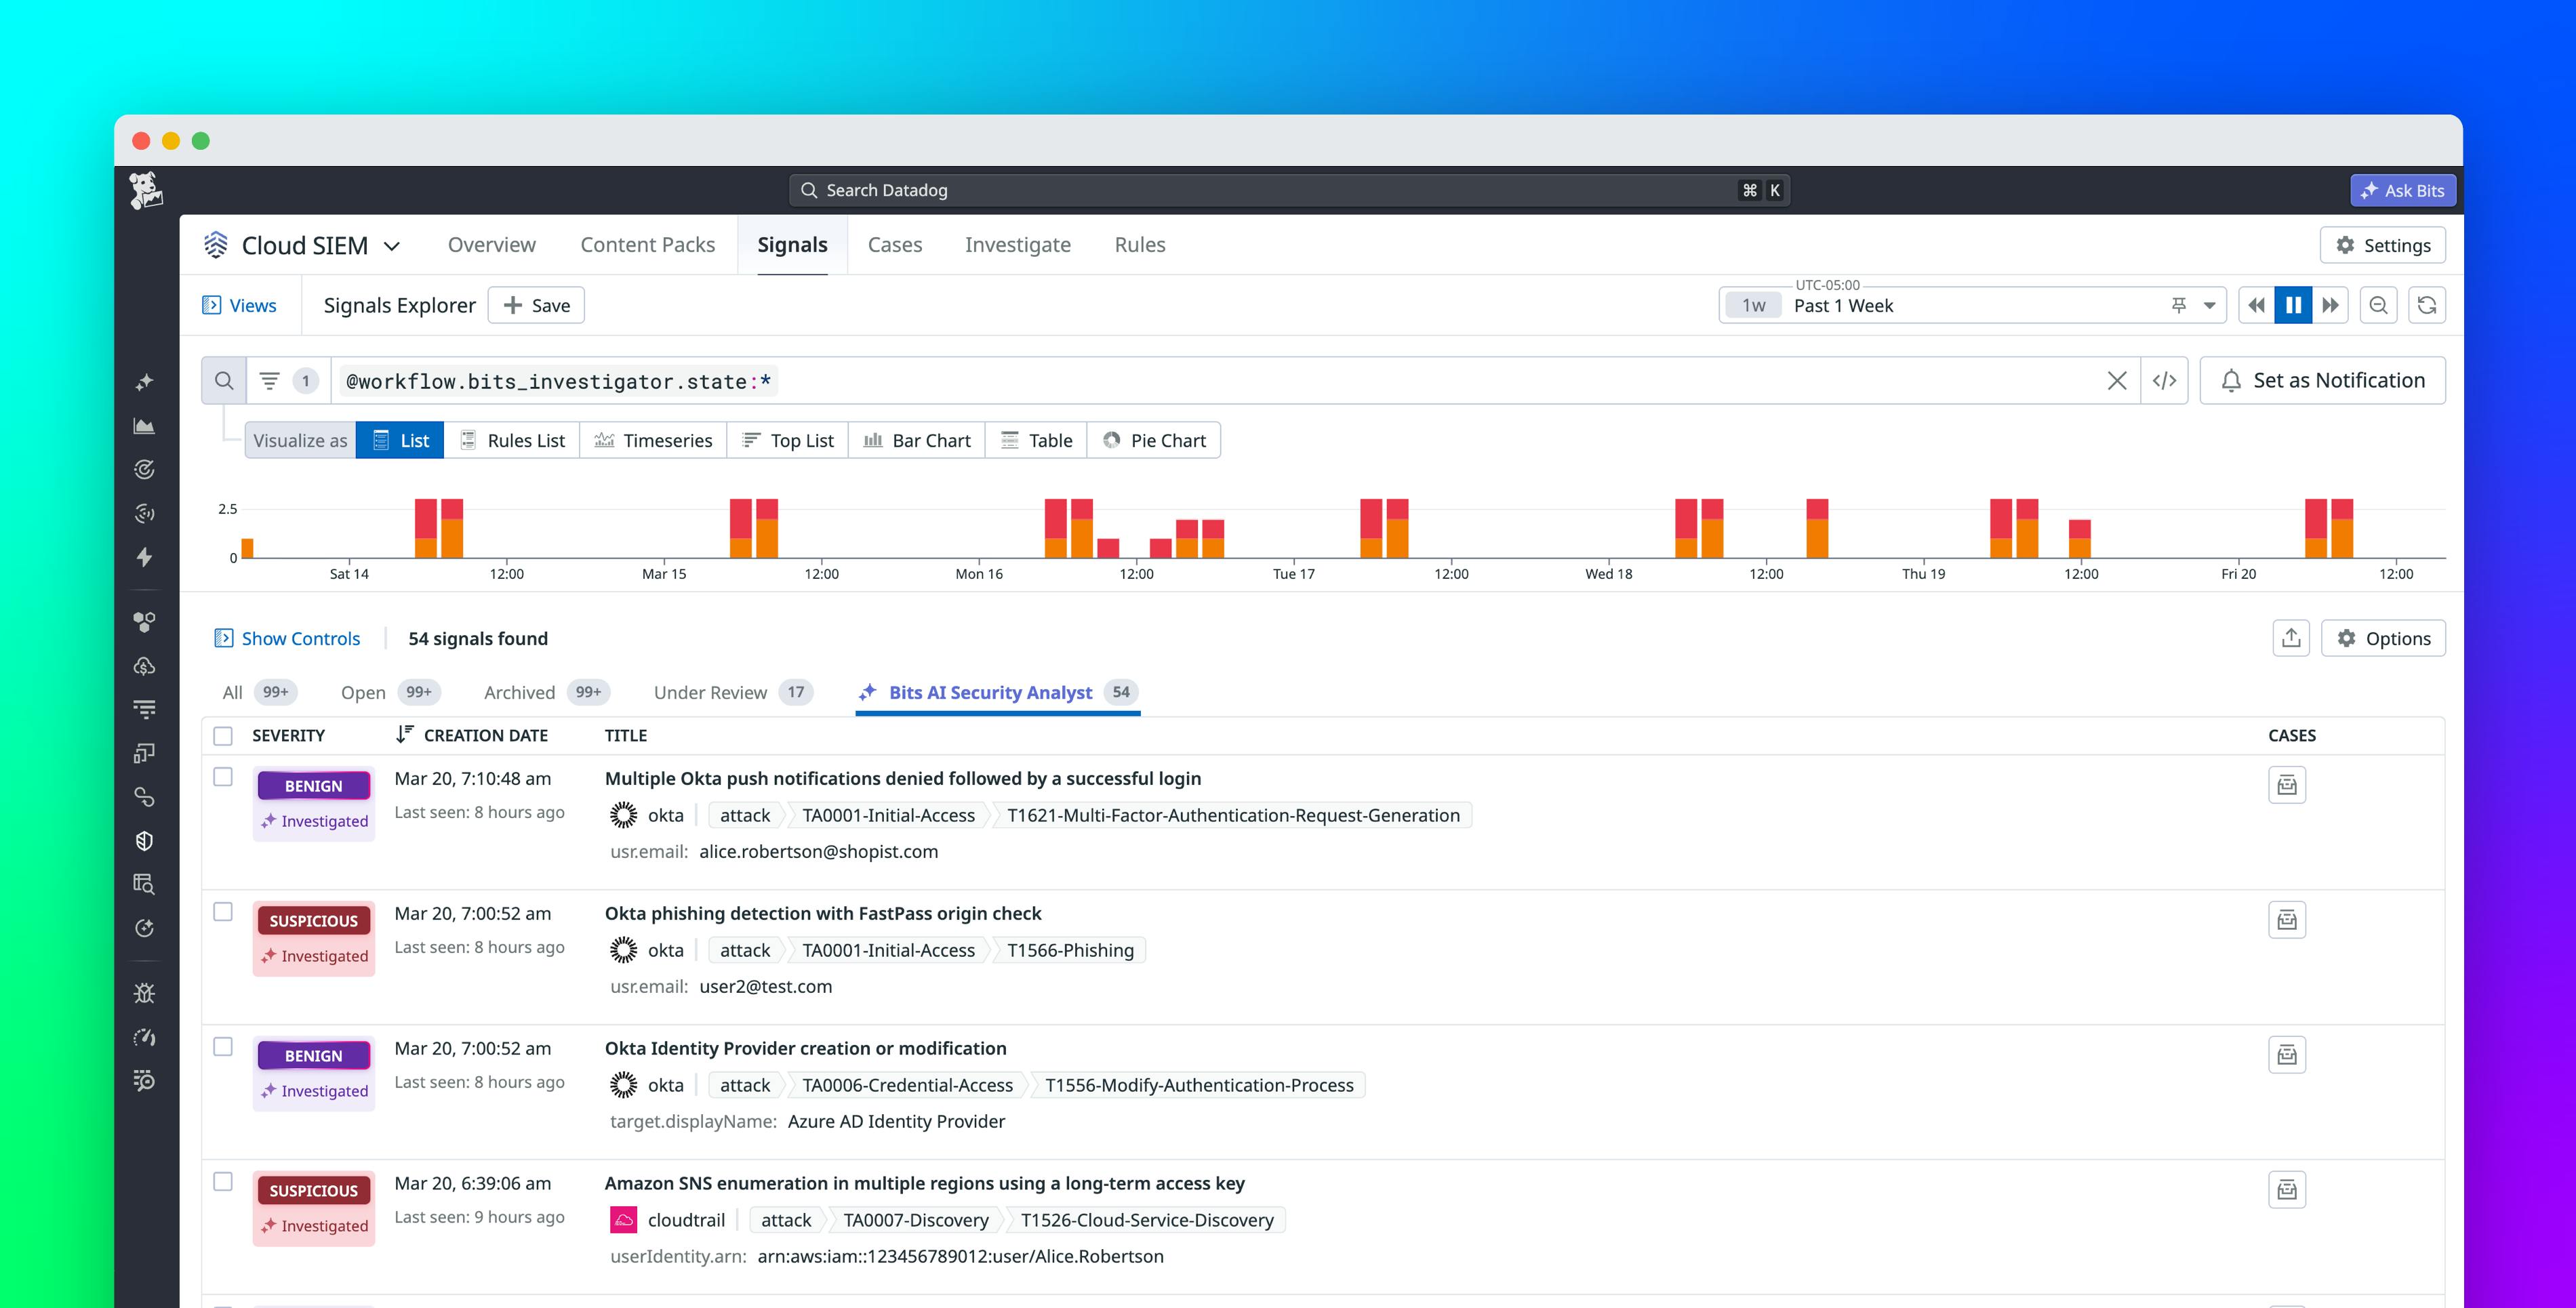Image resolution: width=2576 pixels, height=1308 pixels.
Task: Open the Bits AI sparkle icon in sidebar
Action: 144,381
